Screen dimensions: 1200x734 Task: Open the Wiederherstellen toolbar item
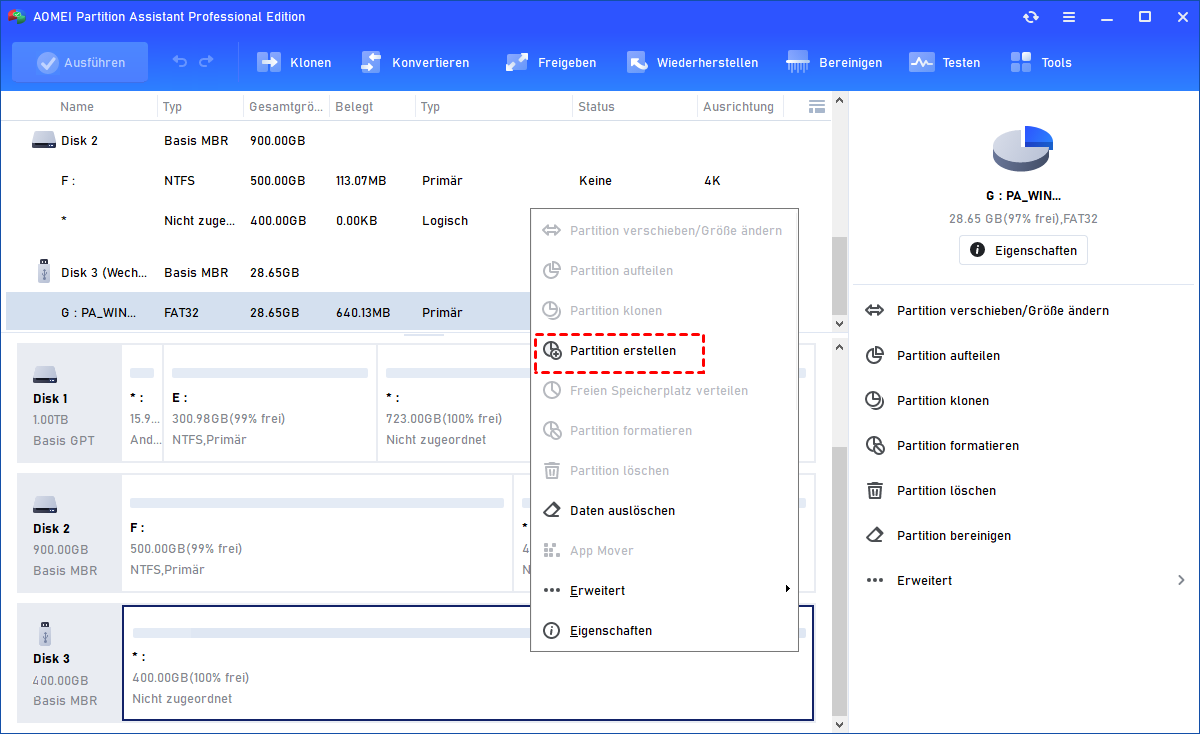coord(692,62)
